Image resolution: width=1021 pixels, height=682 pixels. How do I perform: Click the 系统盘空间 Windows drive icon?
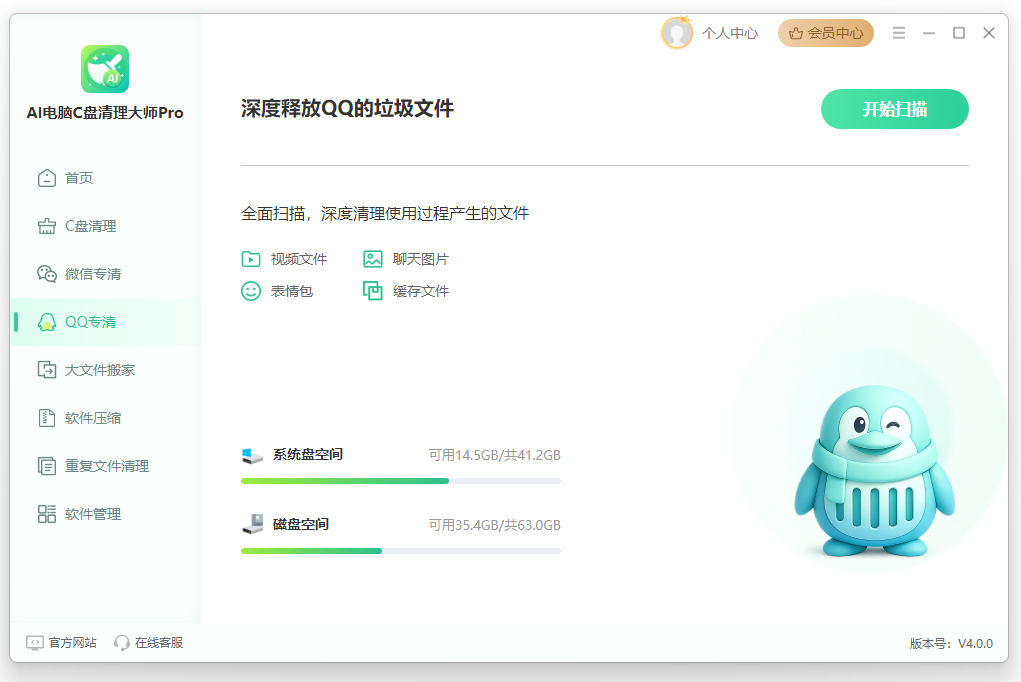252,455
